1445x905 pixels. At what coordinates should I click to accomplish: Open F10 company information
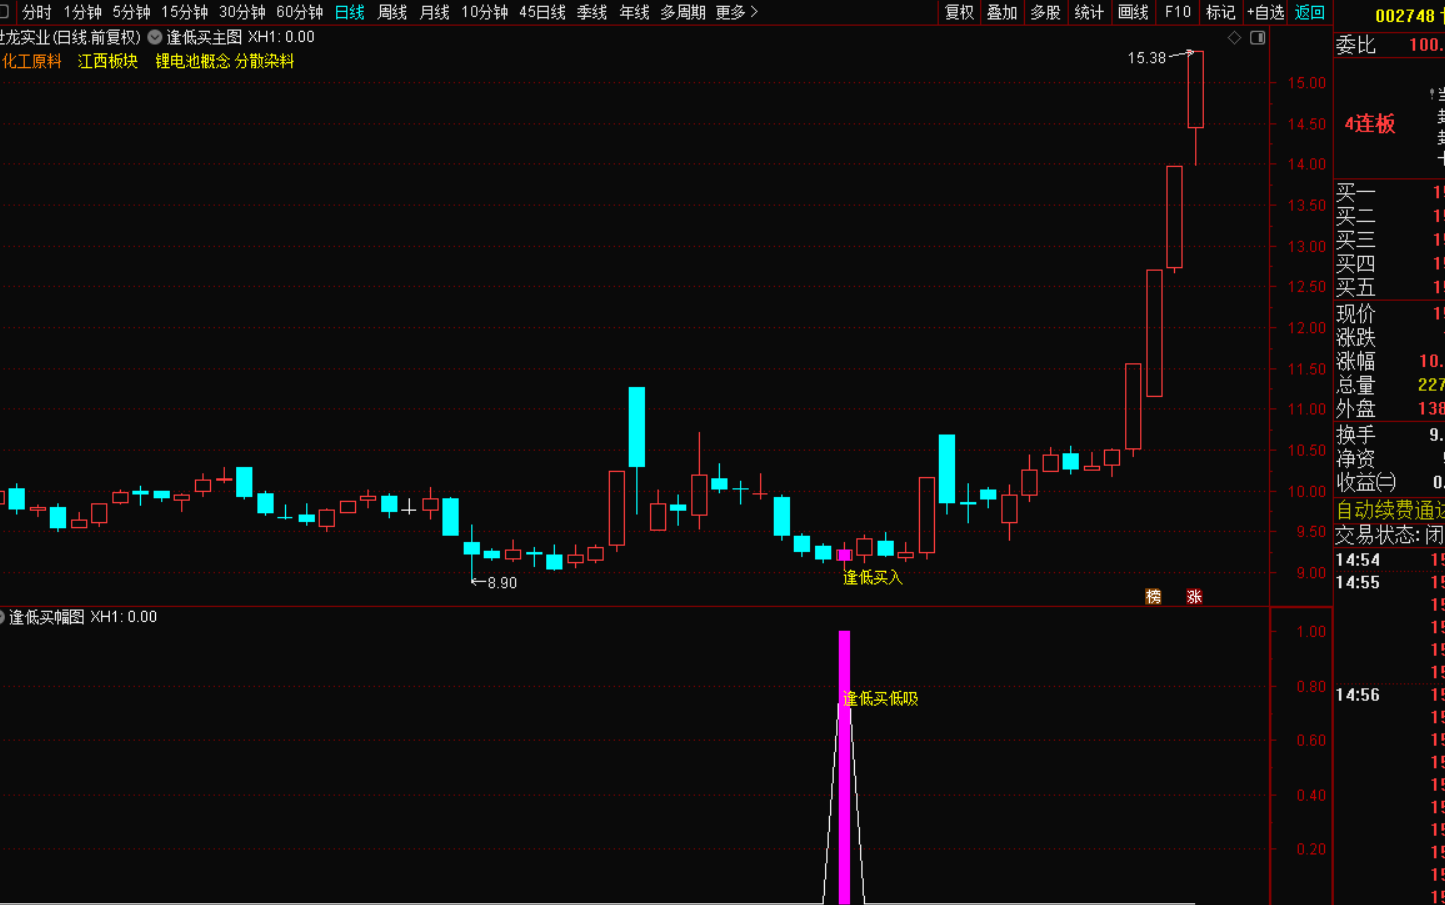pos(1178,12)
